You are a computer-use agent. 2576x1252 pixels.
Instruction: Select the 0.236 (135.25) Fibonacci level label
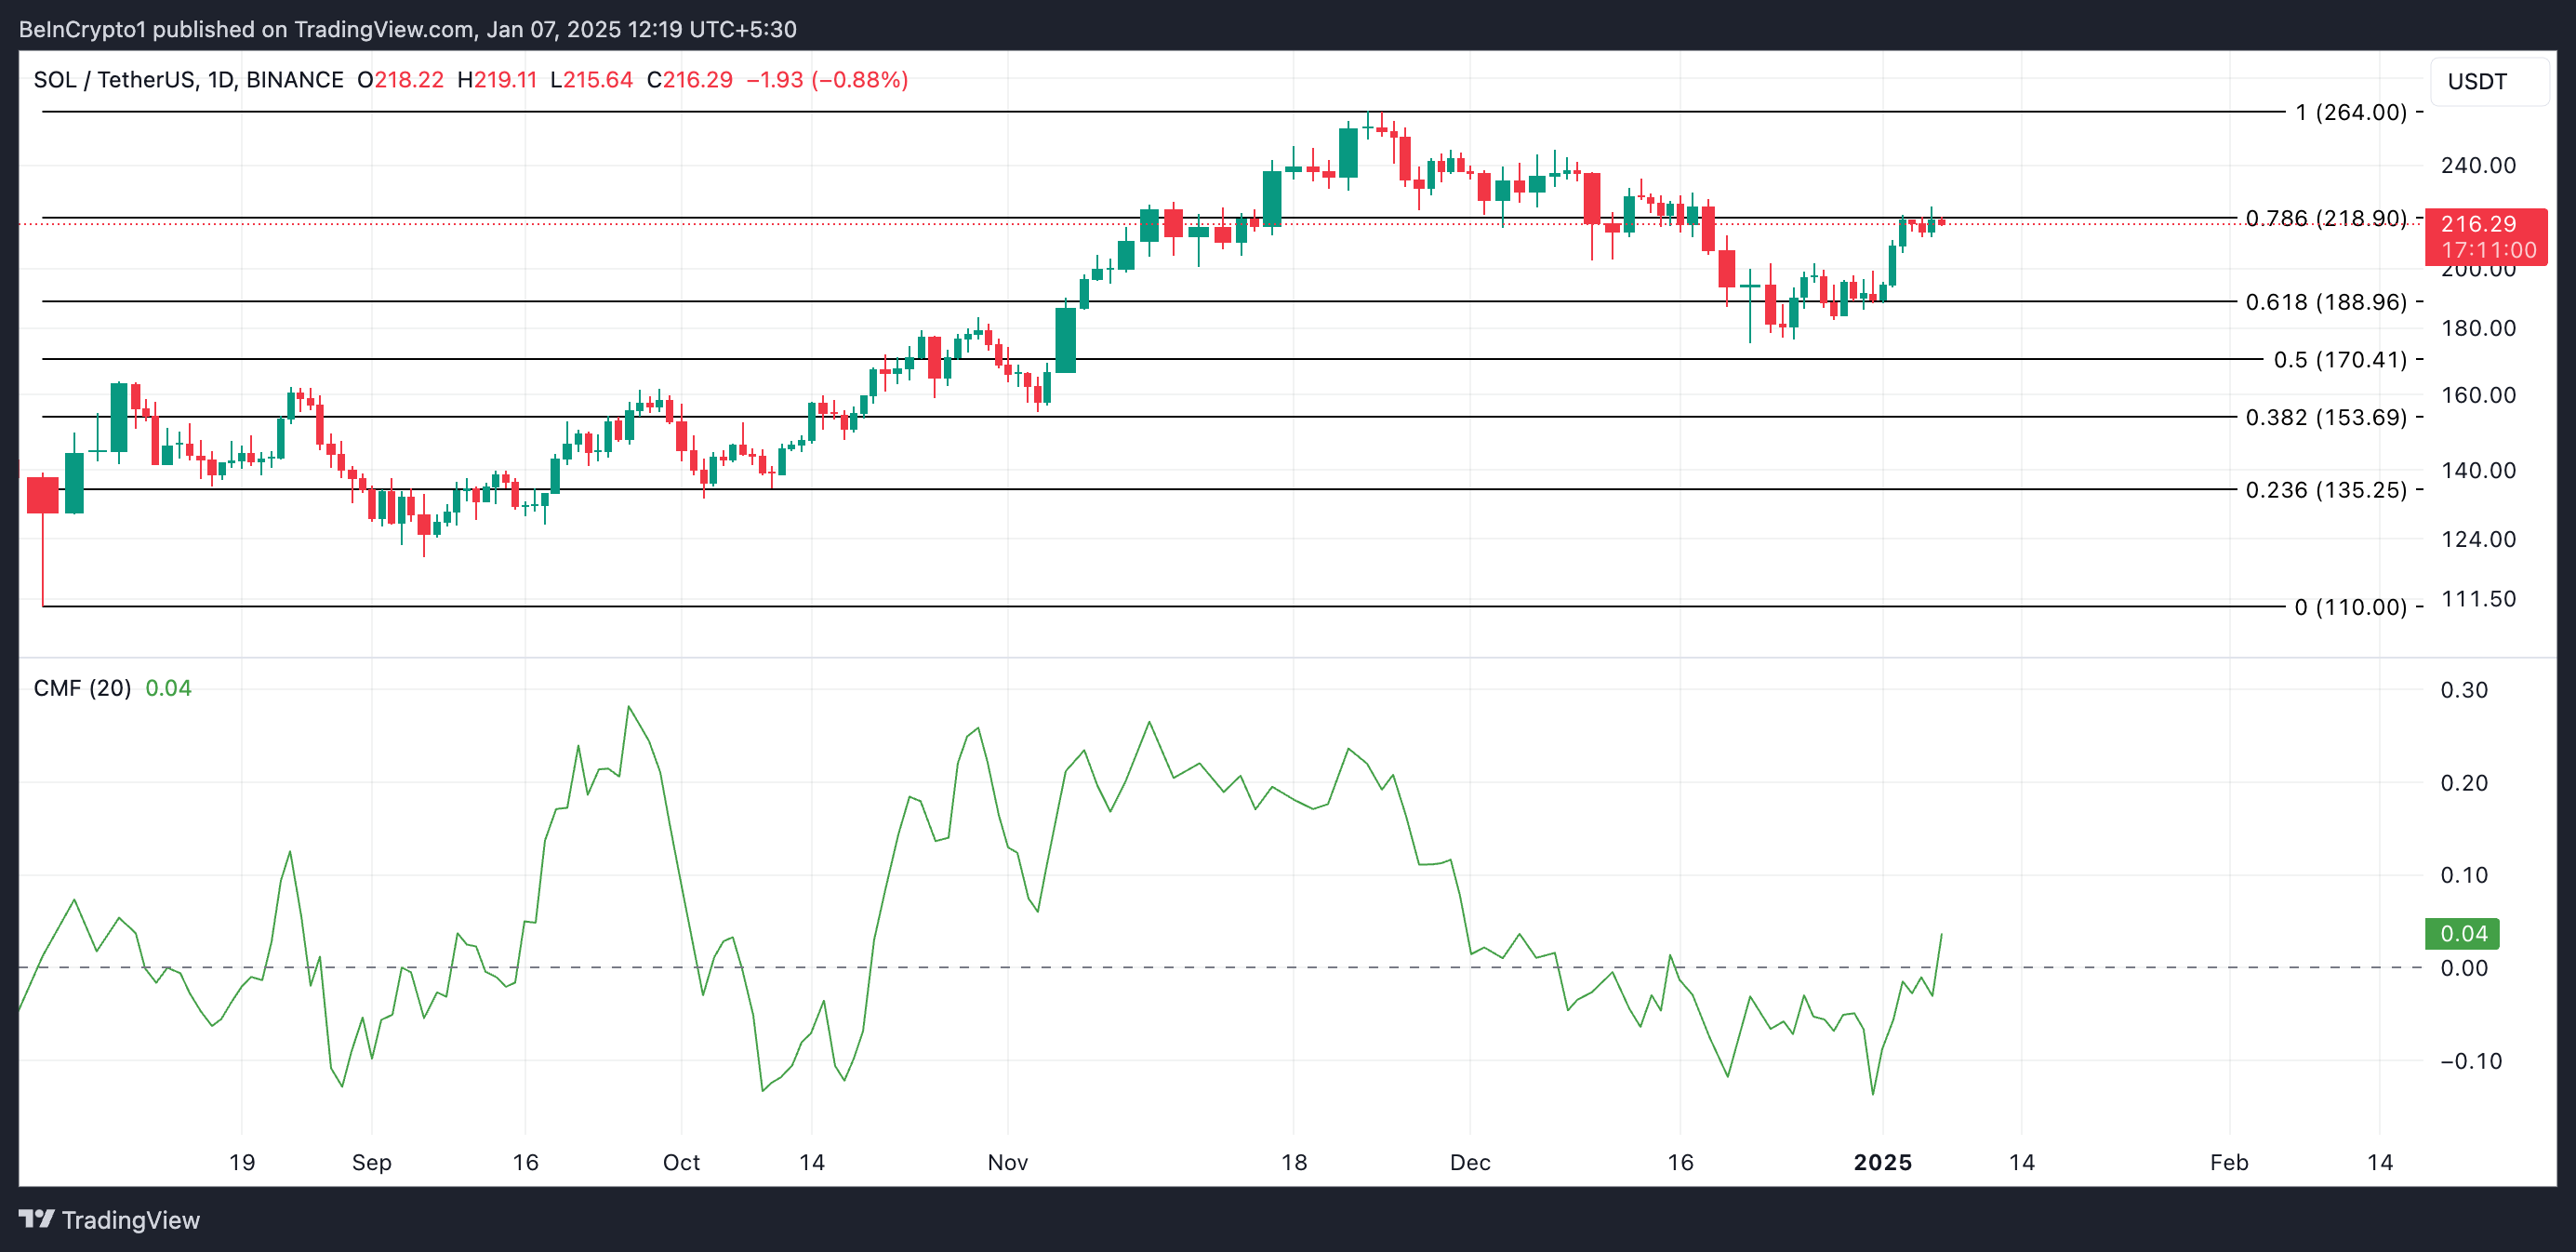click(2325, 490)
